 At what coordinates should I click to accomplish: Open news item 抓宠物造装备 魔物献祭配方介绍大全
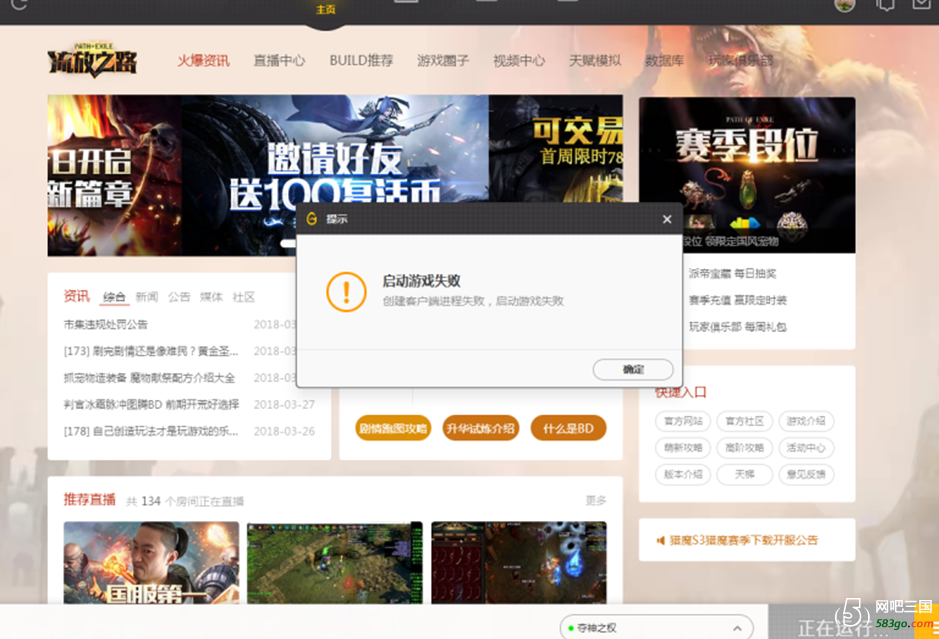tap(149, 378)
